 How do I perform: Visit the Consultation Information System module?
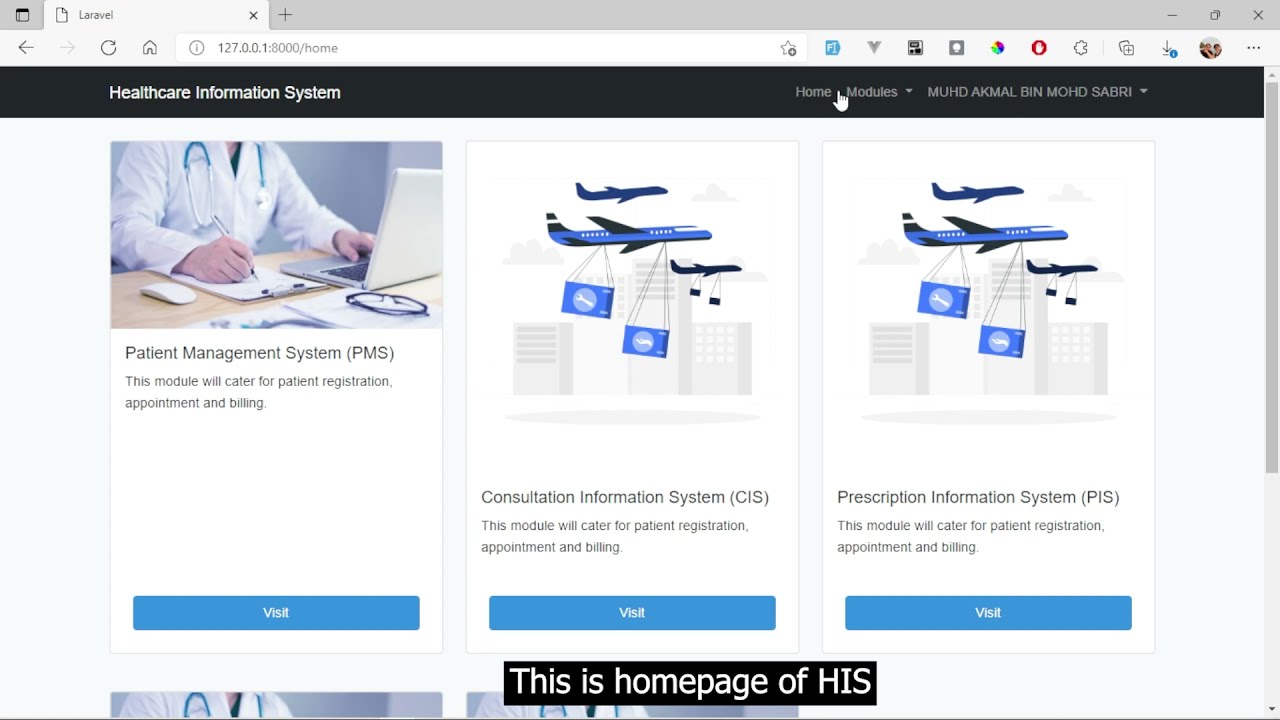pyautogui.click(x=632, y=613)
